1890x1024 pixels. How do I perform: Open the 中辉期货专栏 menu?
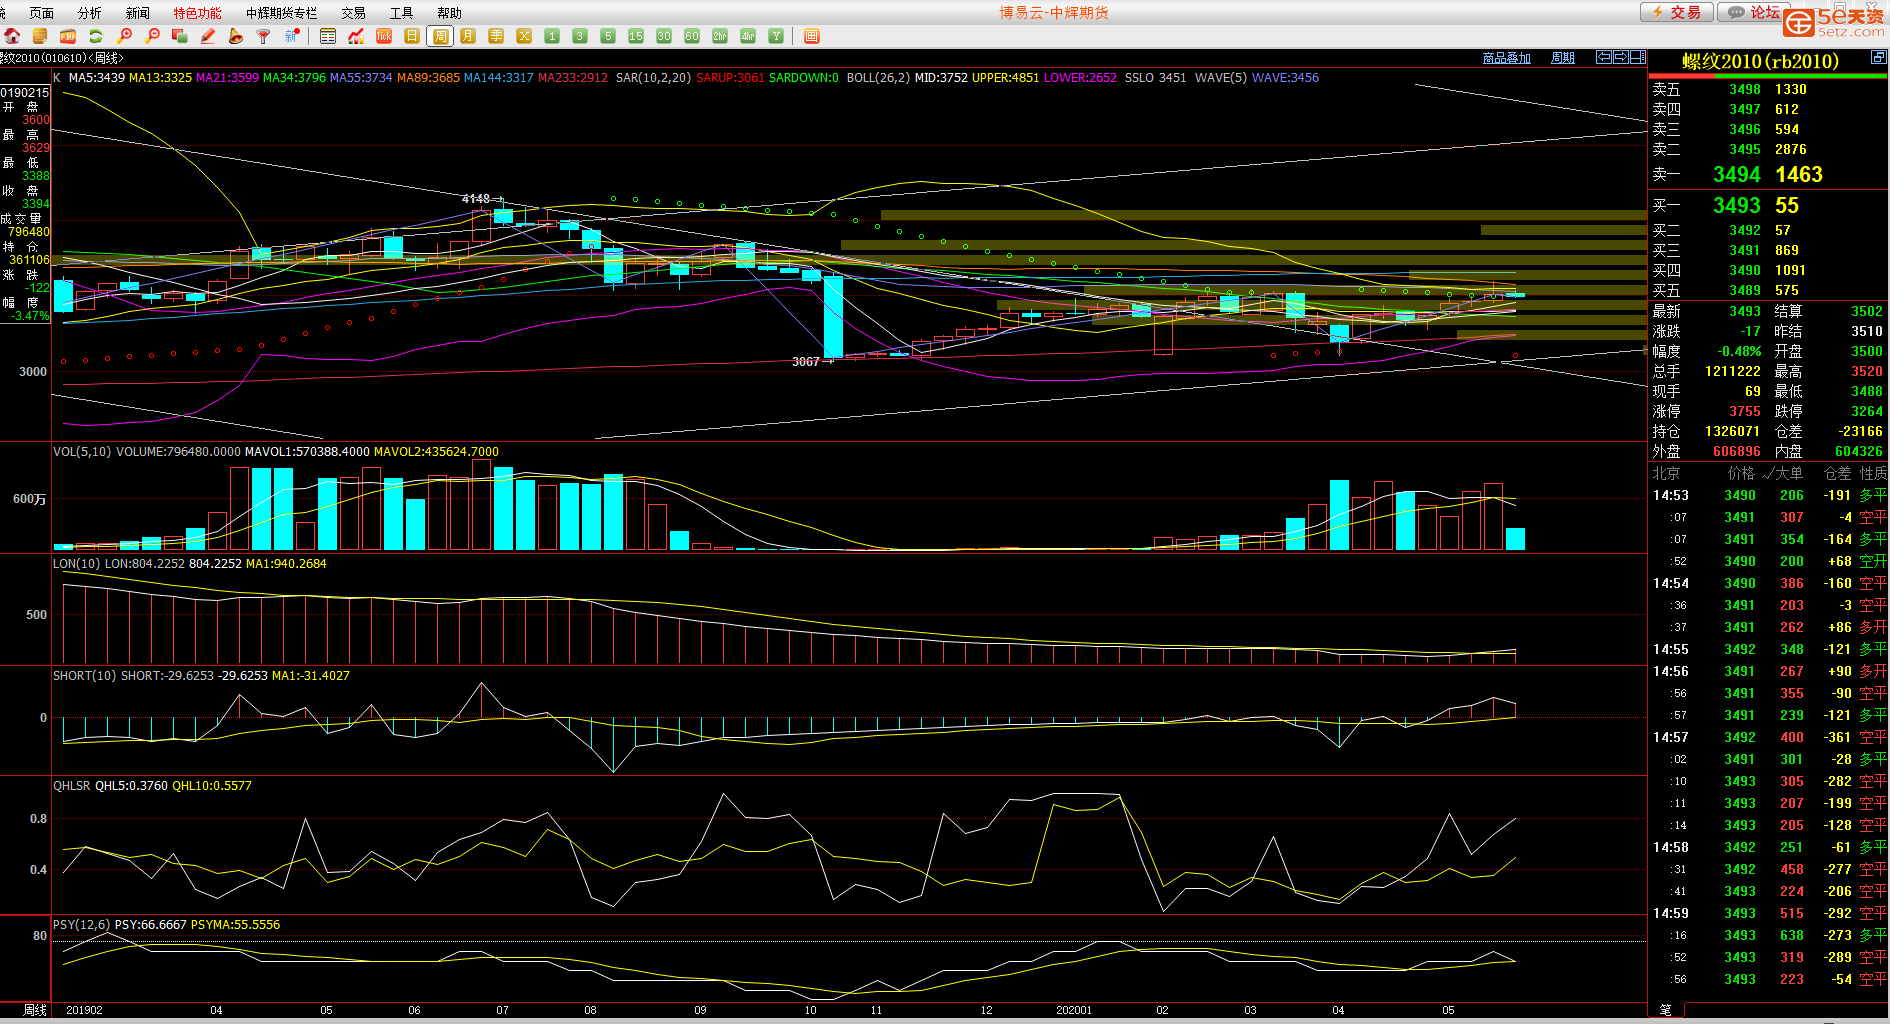(282, 13)
